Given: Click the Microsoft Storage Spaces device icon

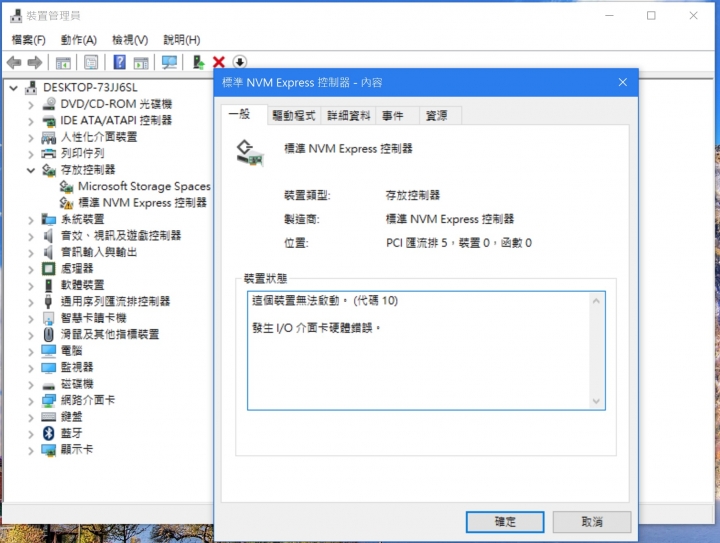Looking at the screenshot, I should point(66,186).
